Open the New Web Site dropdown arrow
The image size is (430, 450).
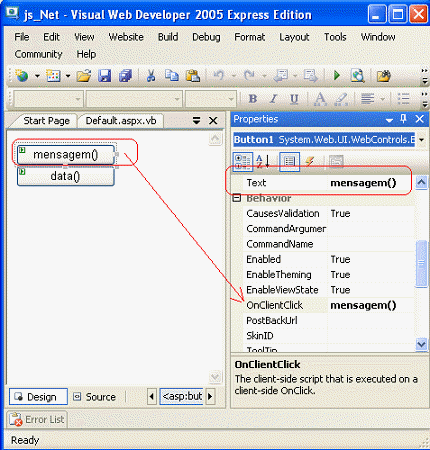coord(37,76)
